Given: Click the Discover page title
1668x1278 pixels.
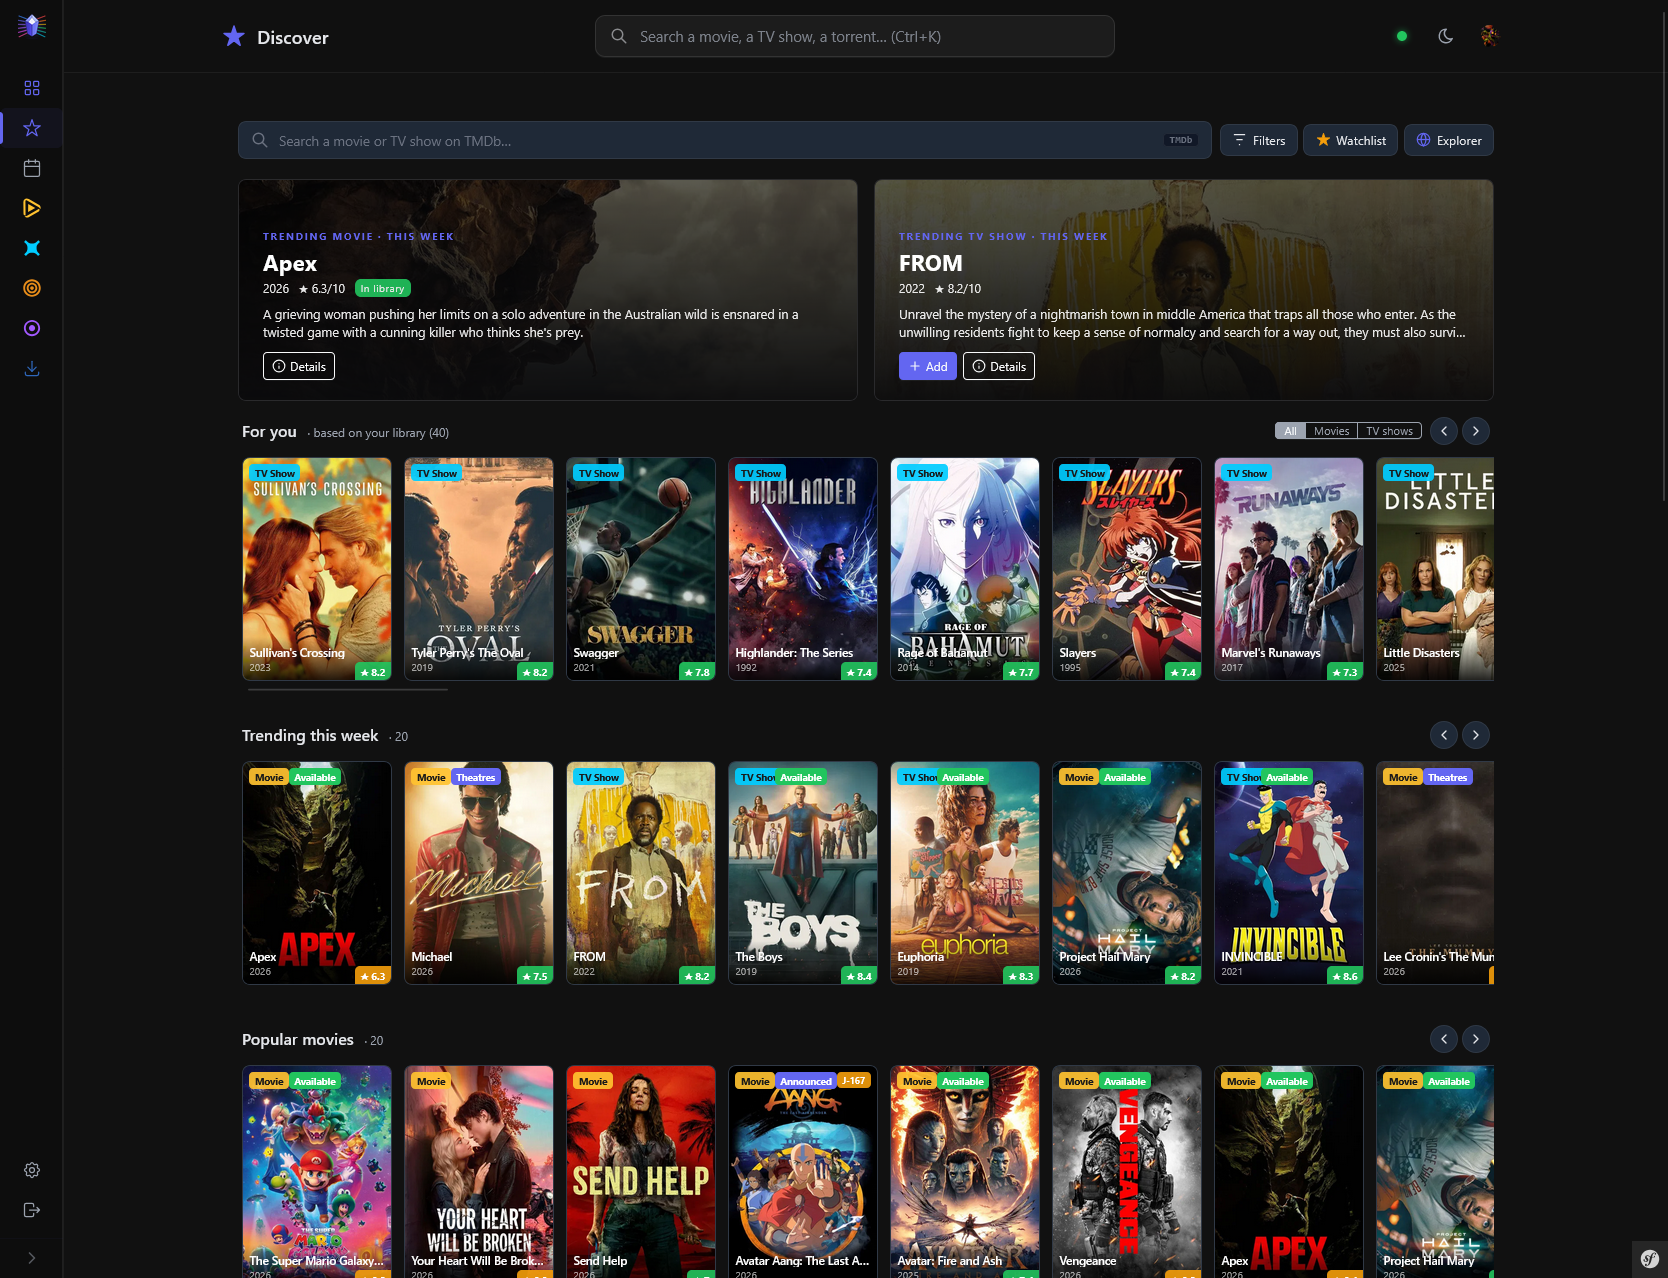Looking at the screenshot, I should pyautogui.click(x=293, y=37).
